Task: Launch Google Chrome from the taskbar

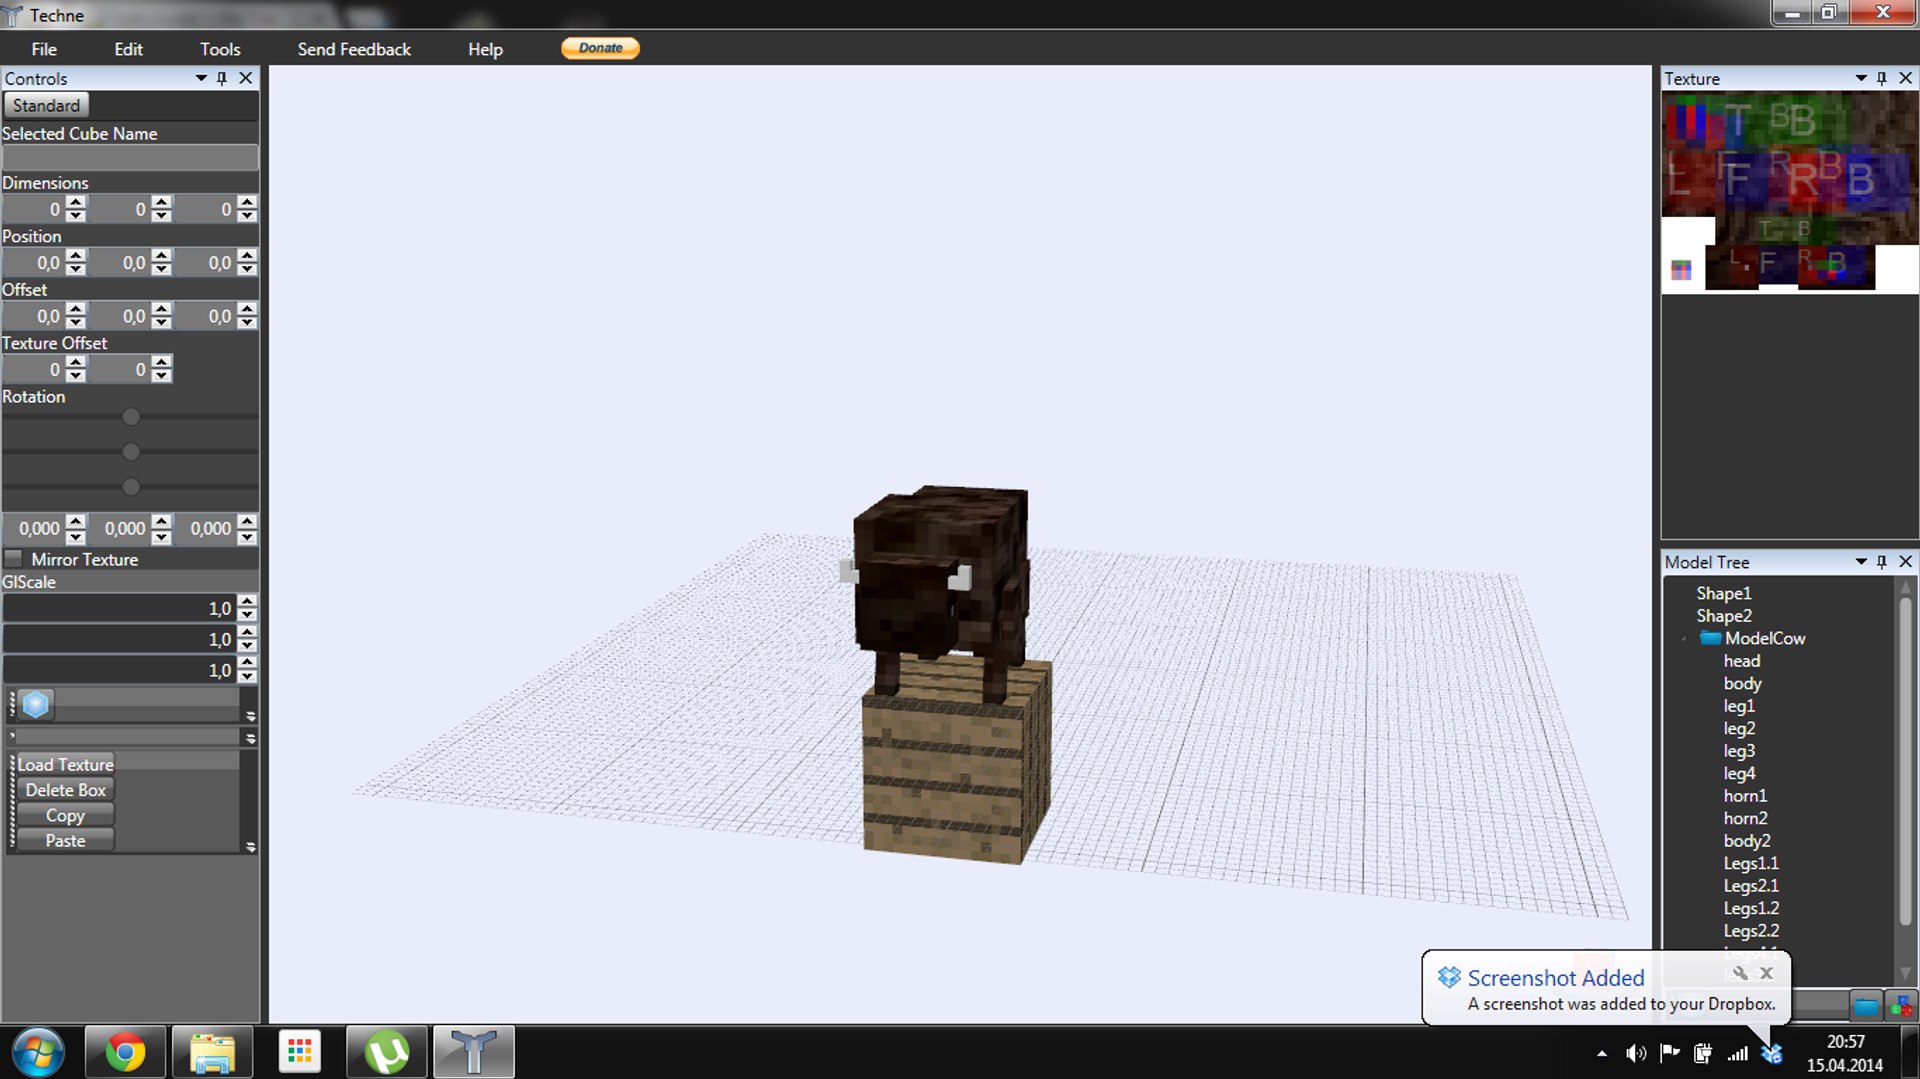Action: point(125,1053)
